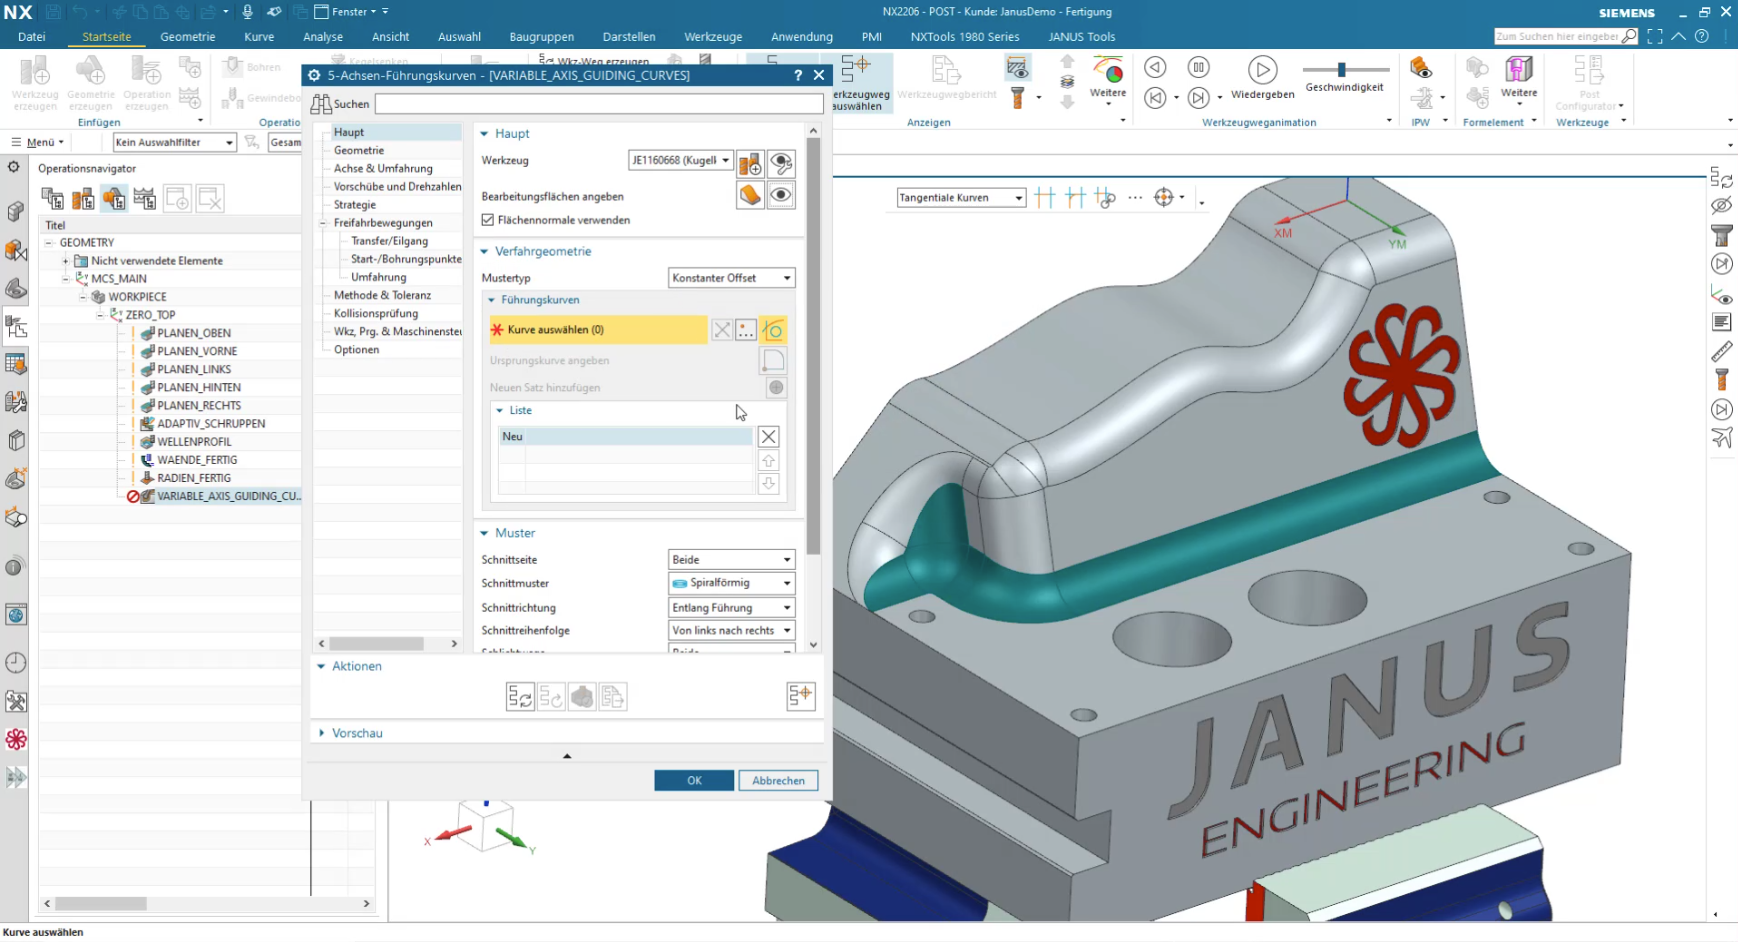
Task: Open the Geometrie ribbon tab
Action: (x=188, y=37)
